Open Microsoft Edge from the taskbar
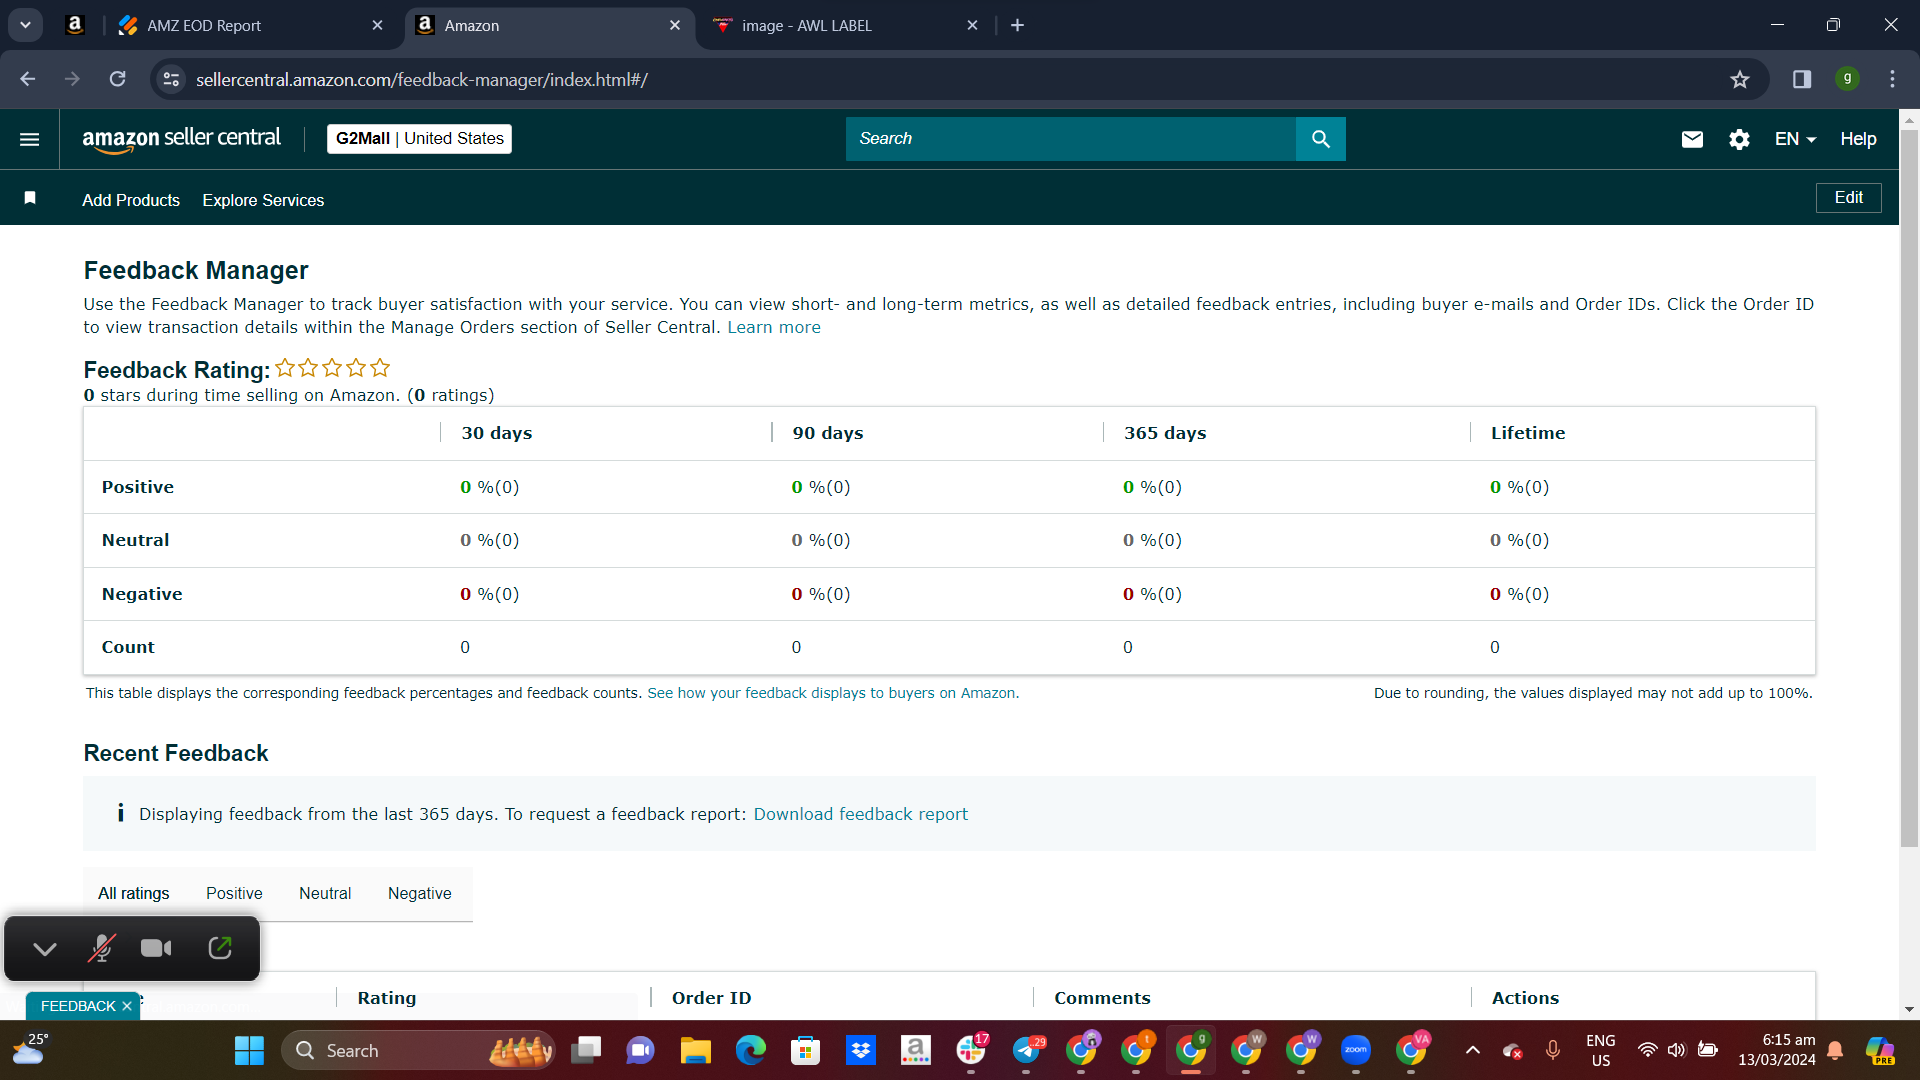The height and width of the screenshot is (1080, 1920). click(x=750, y=1051)
